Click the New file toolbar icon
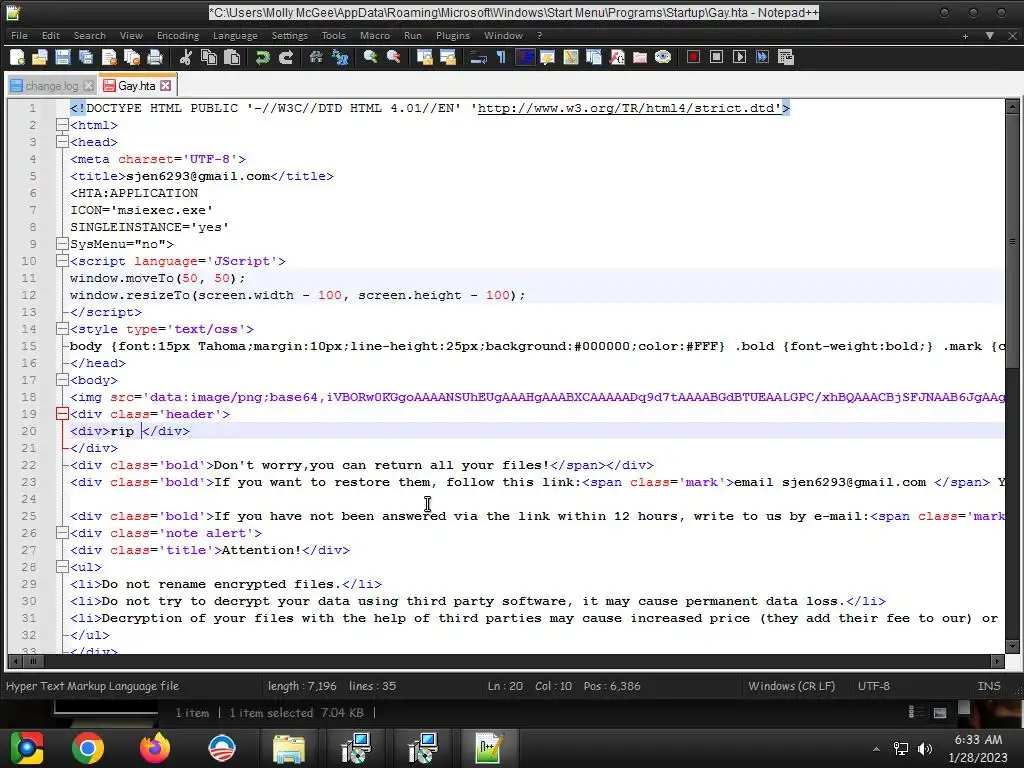The height and width of the screenshot is (768, 1024). click(18, 57)
